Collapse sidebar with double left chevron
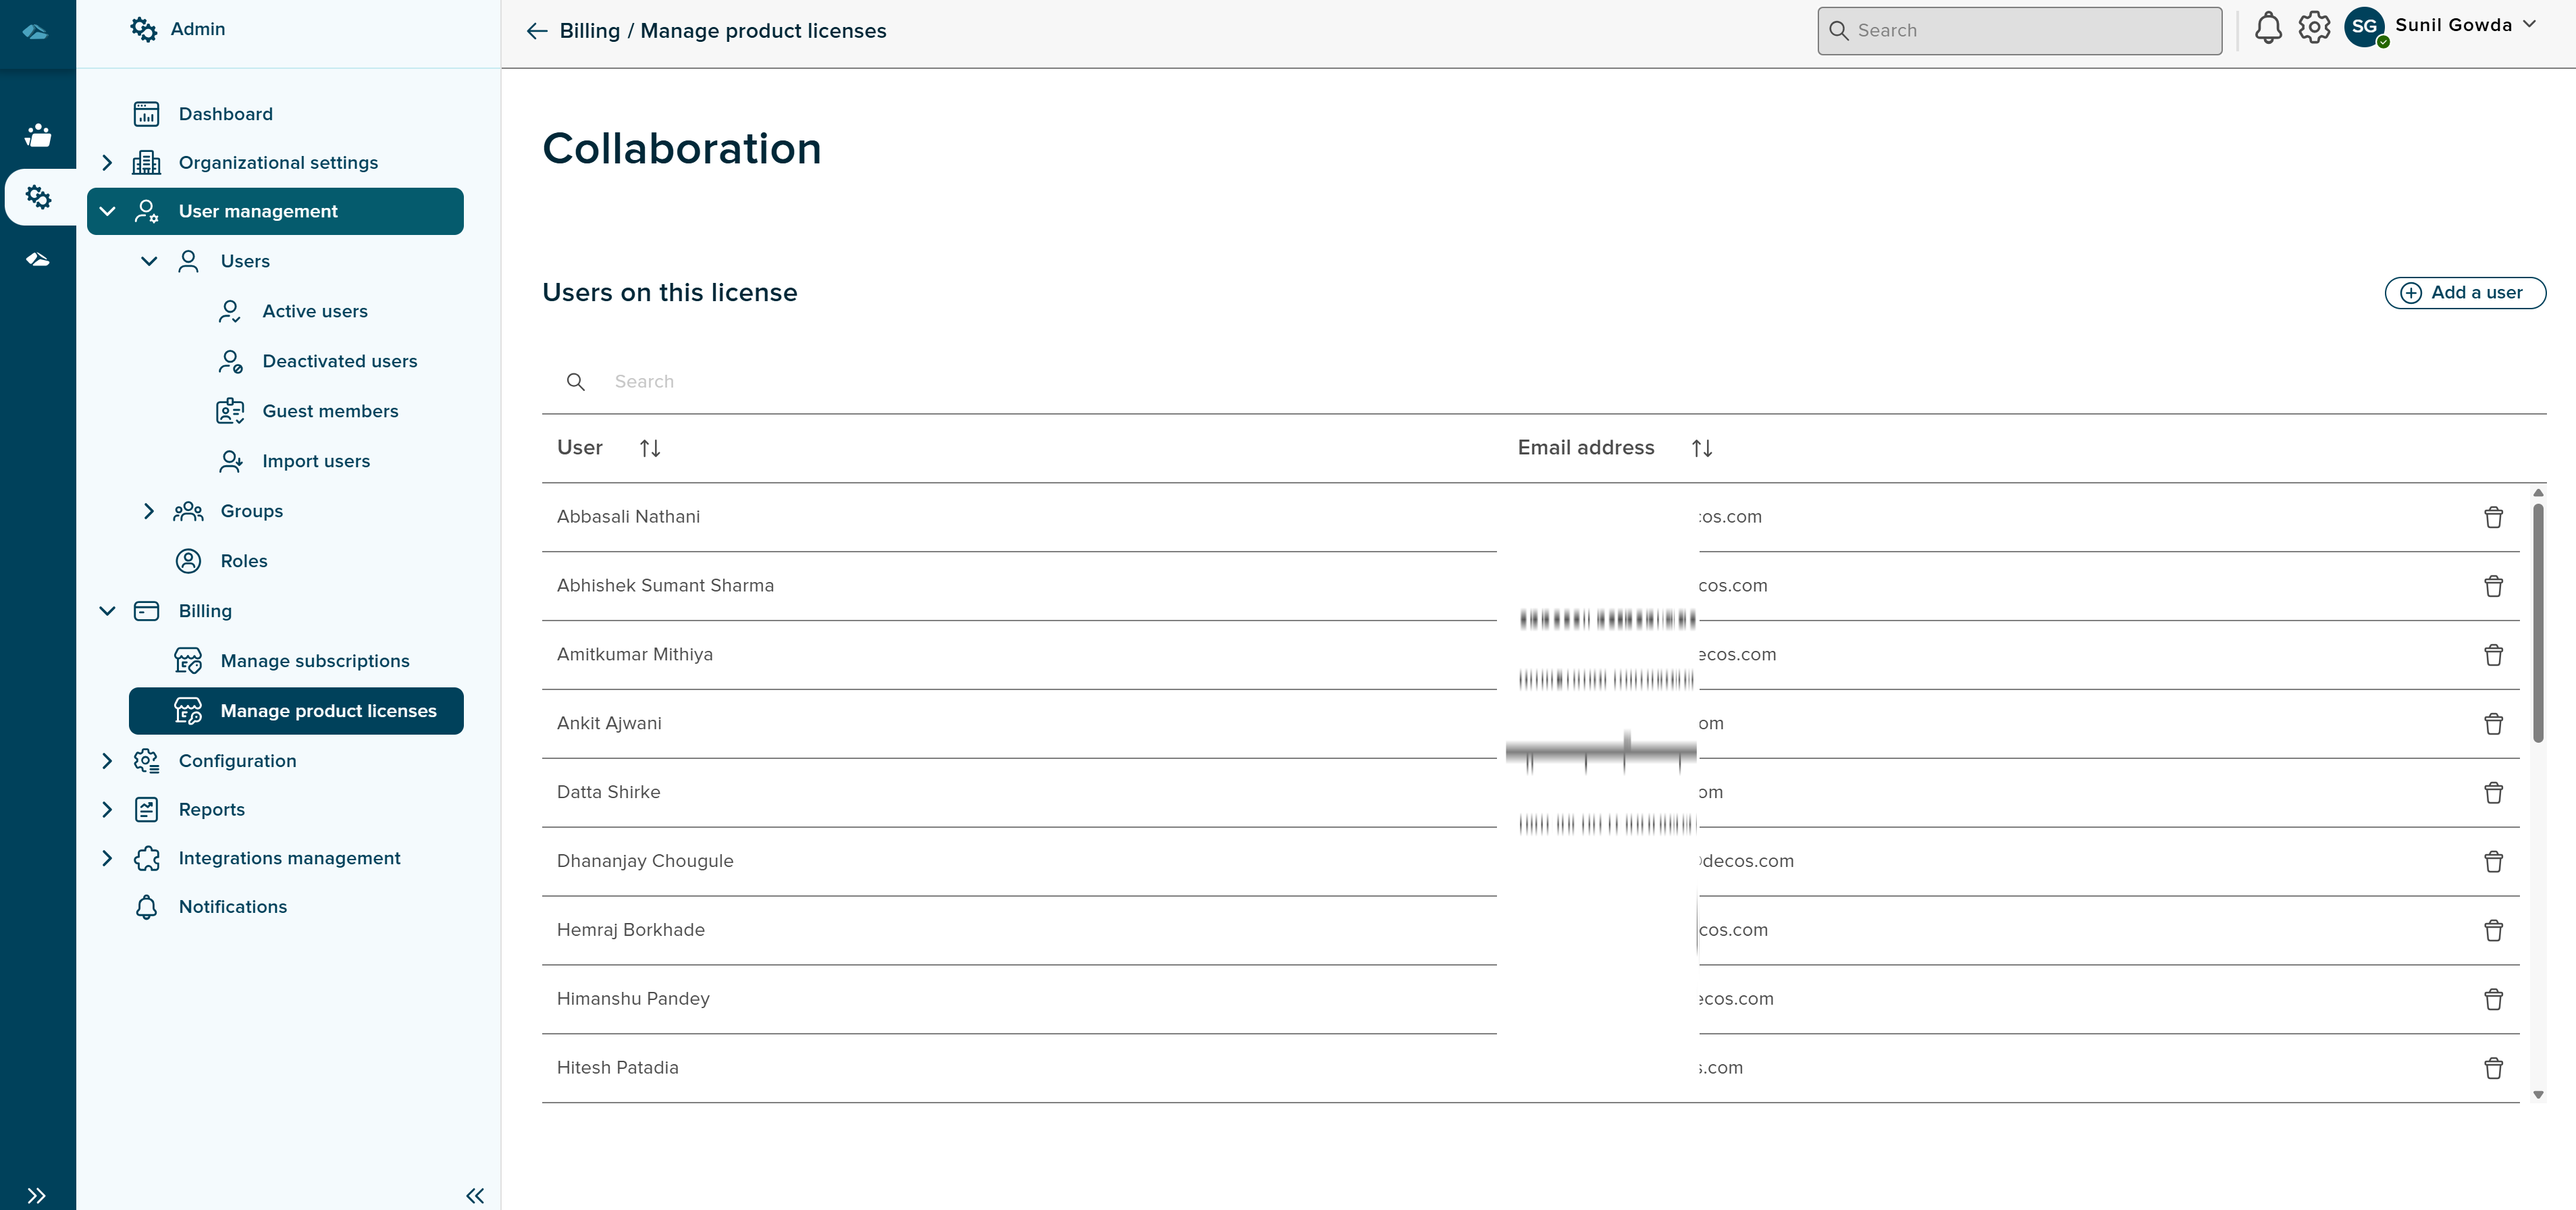 point(475,1195)
